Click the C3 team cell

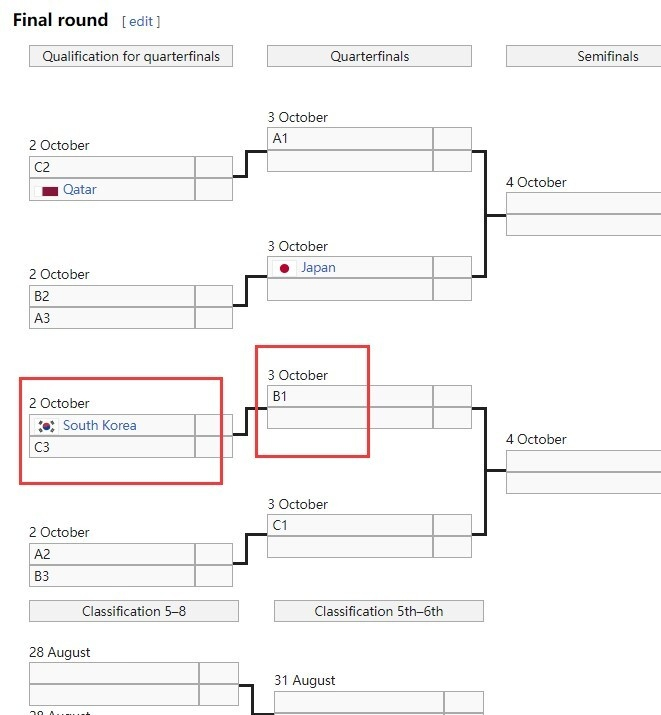(112, 447)
